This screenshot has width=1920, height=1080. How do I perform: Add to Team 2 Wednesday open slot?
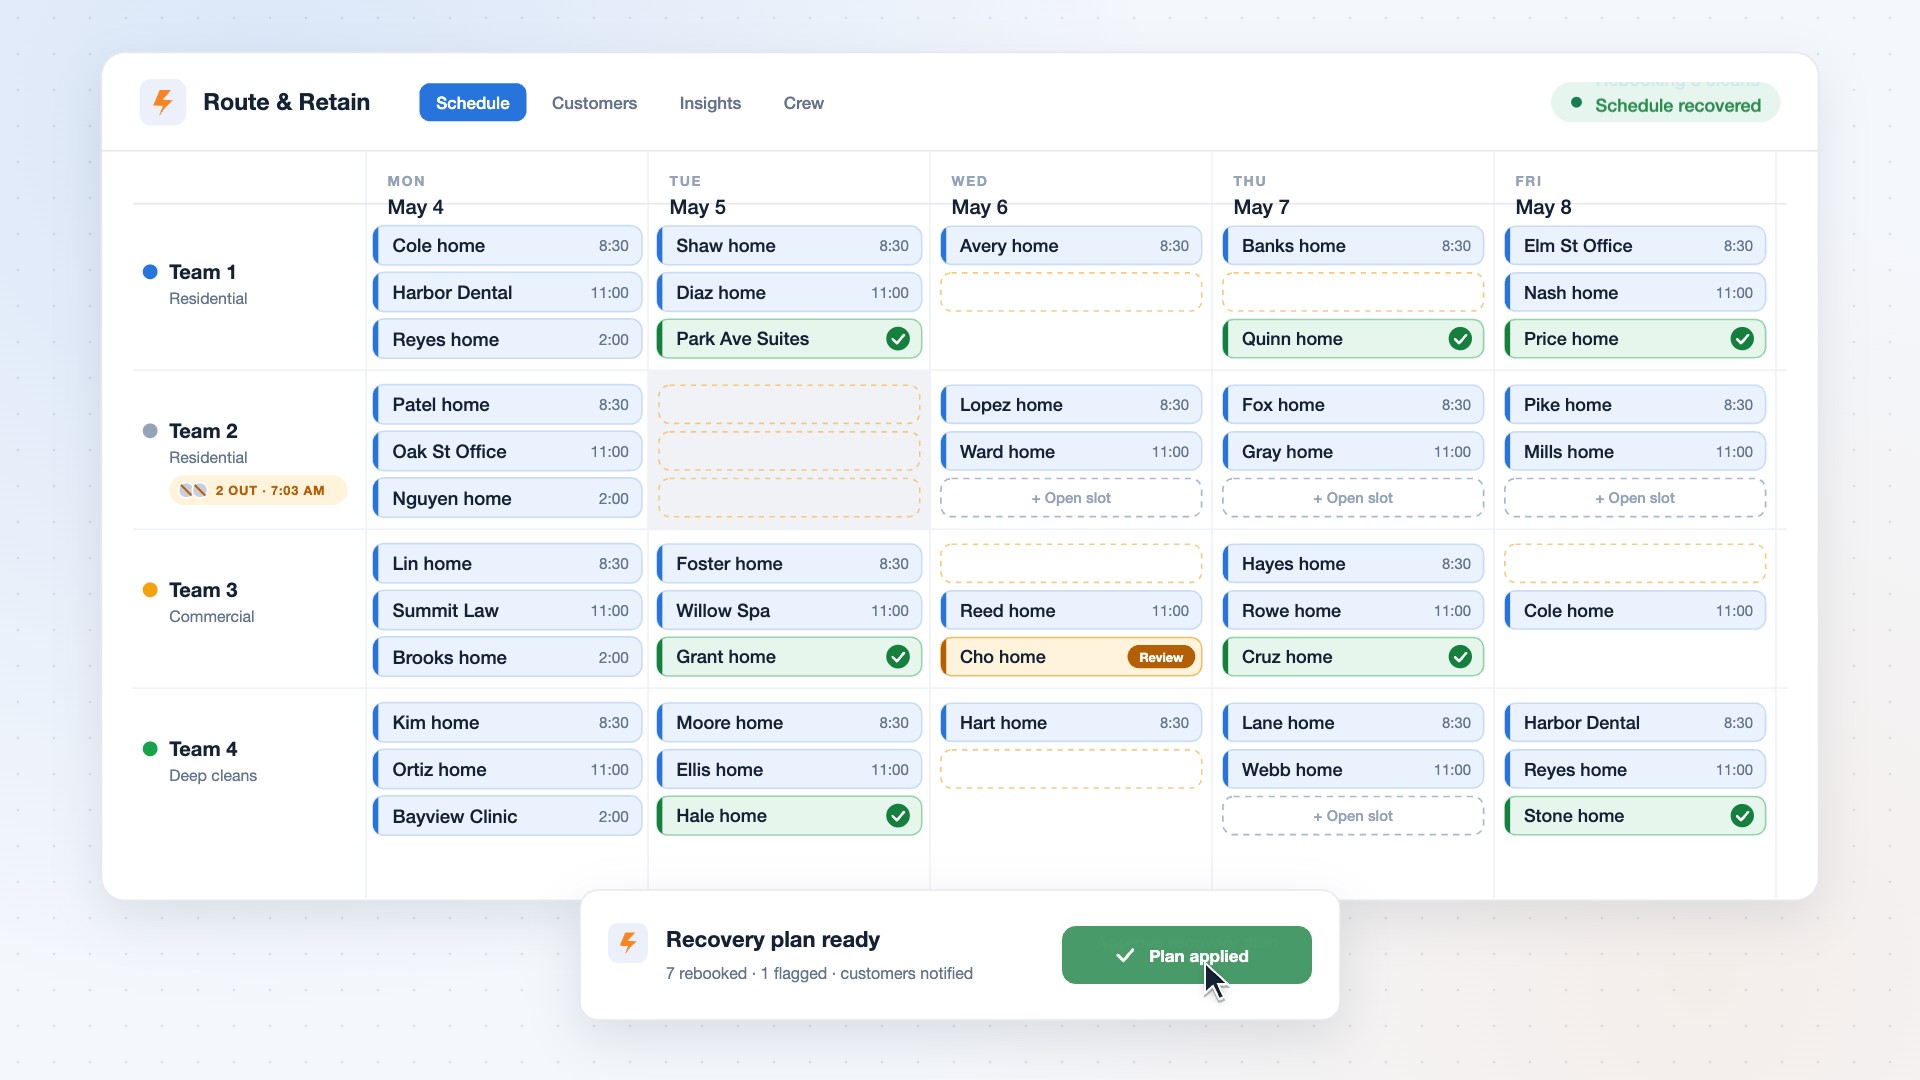pos(1070,498)
